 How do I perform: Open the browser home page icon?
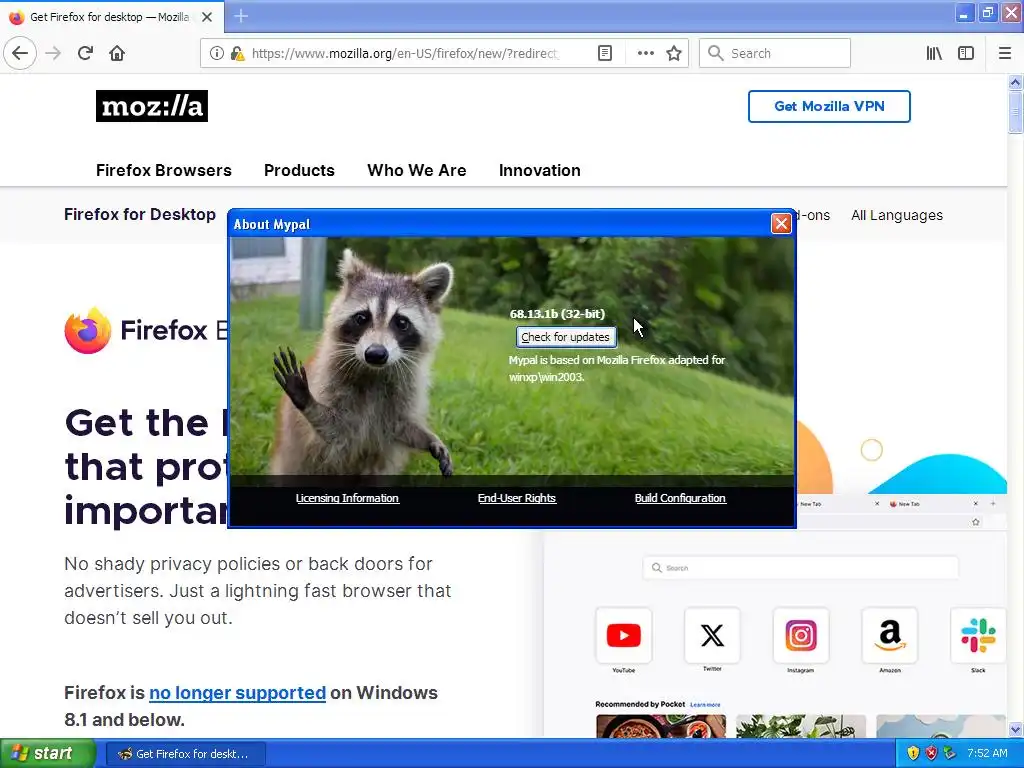(117, 53)
